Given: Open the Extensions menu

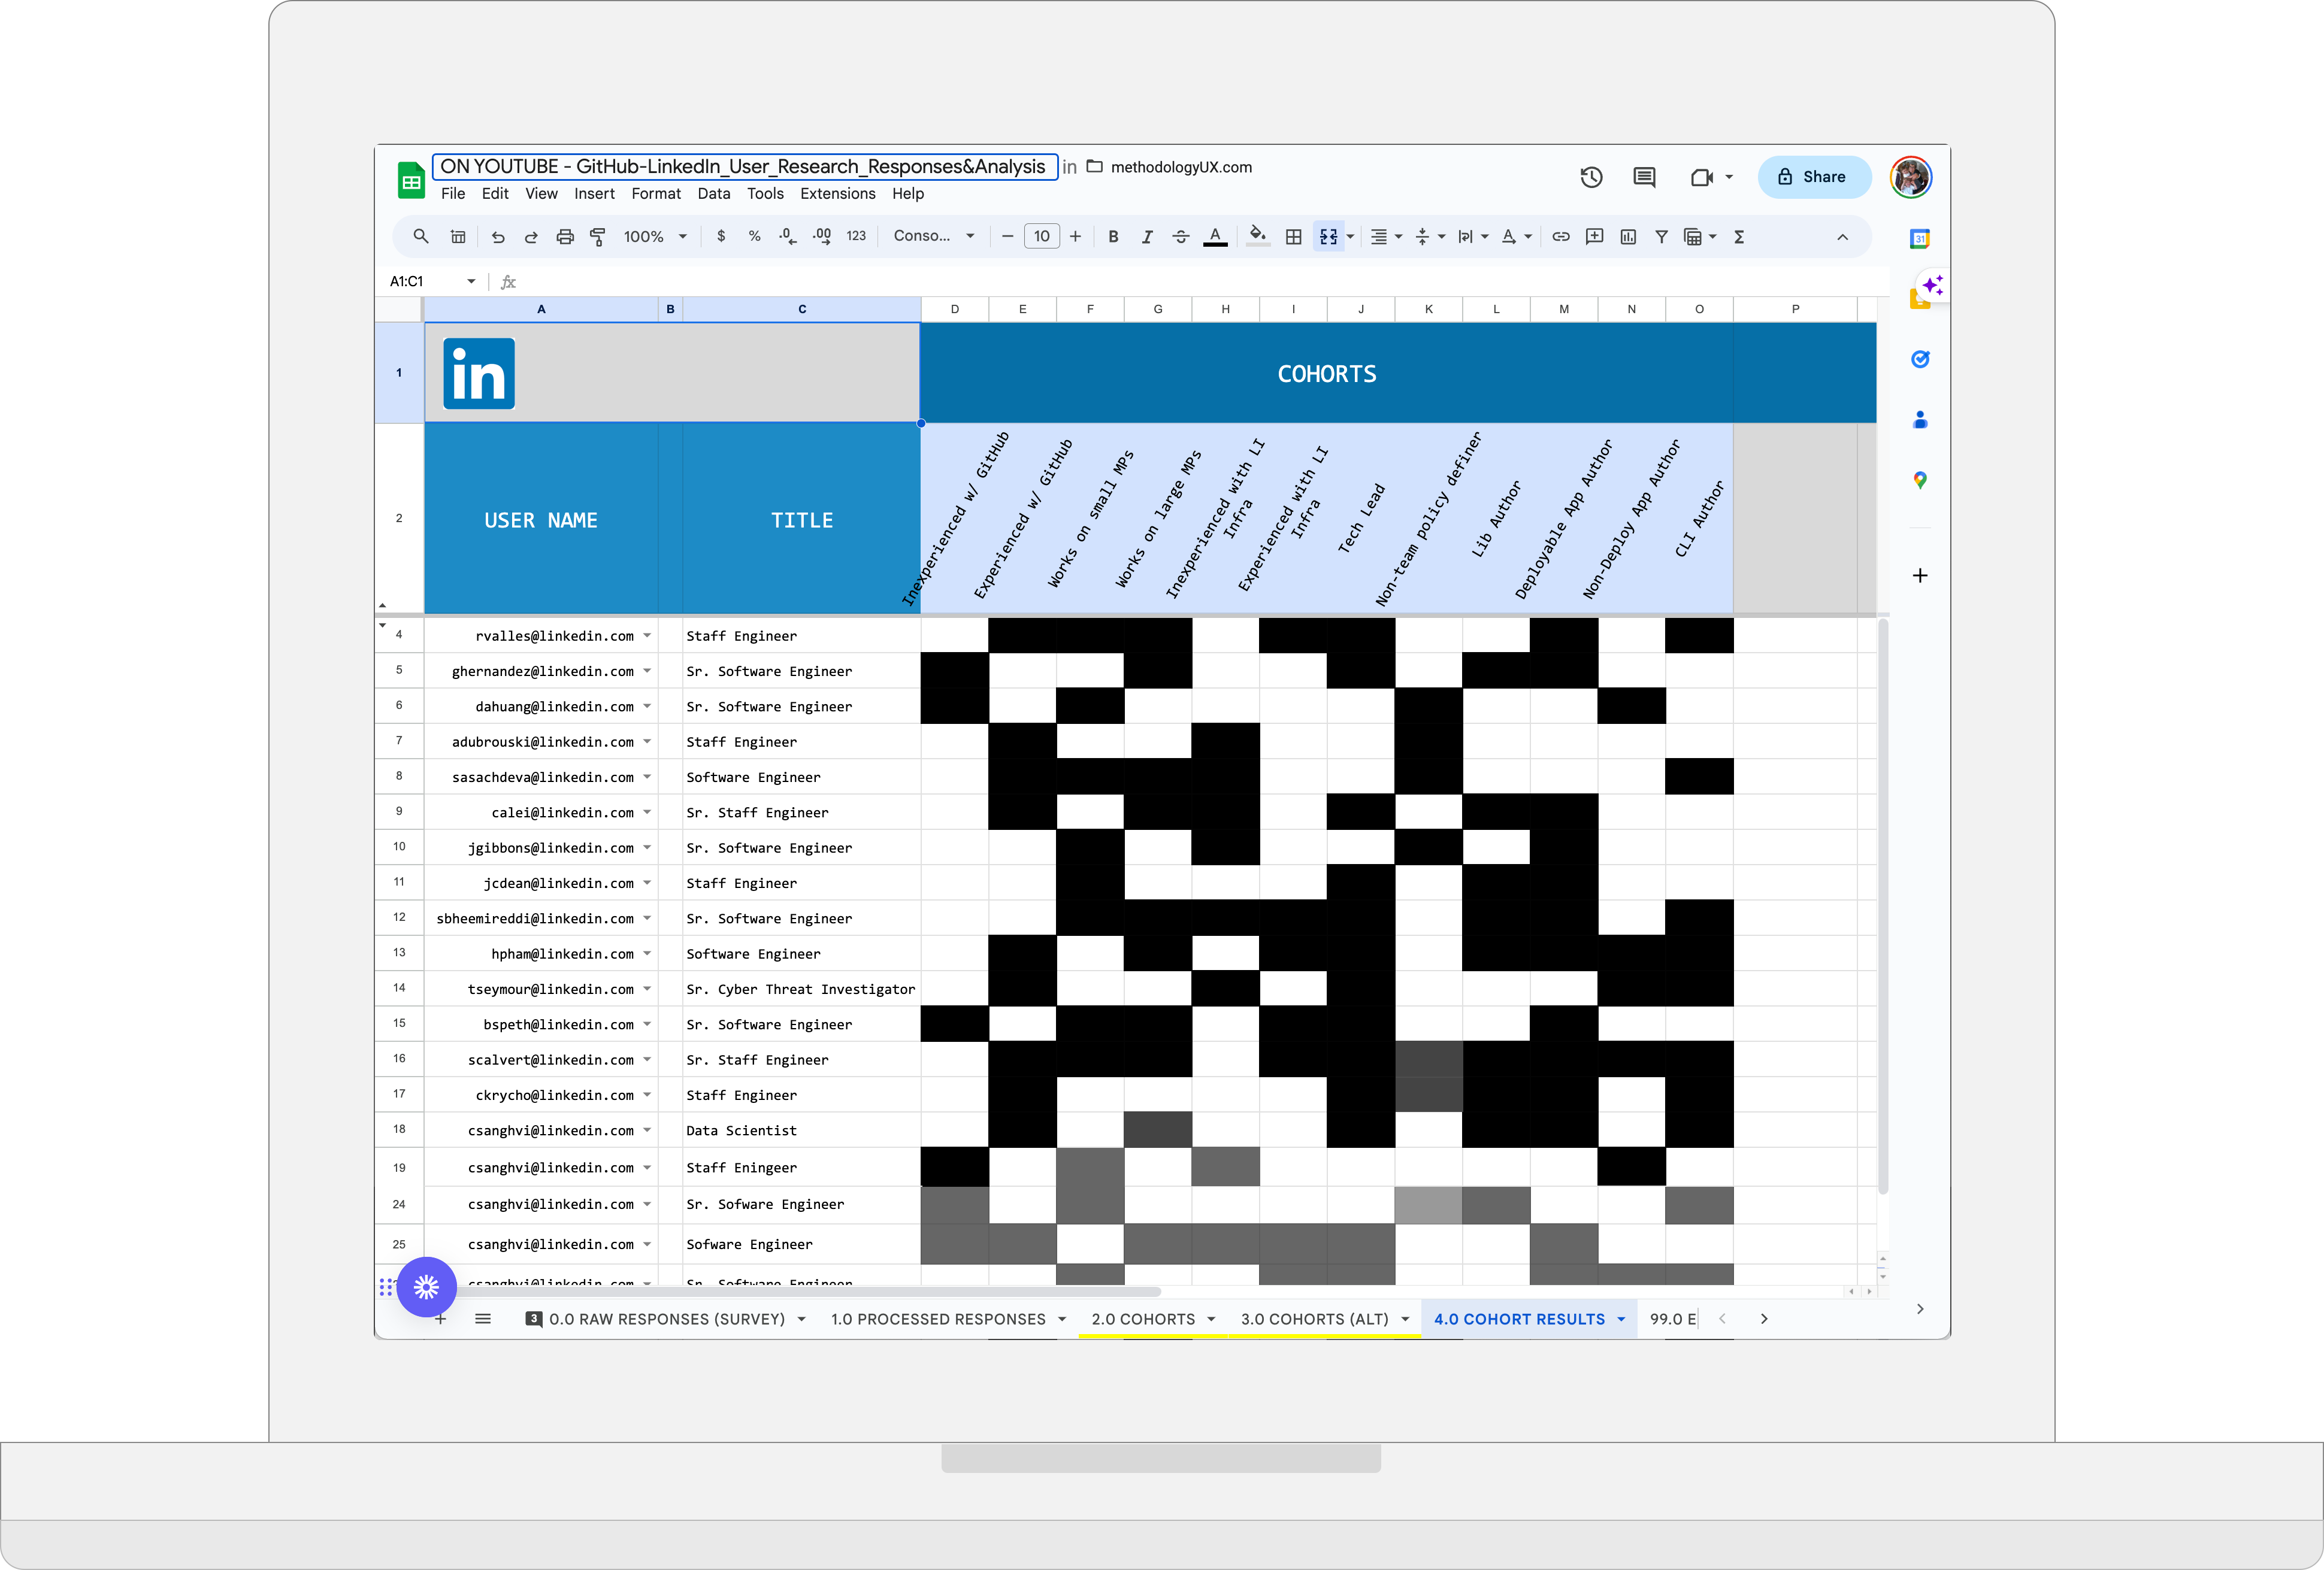Looking at the screenshot, I should [x=837, y=194].
